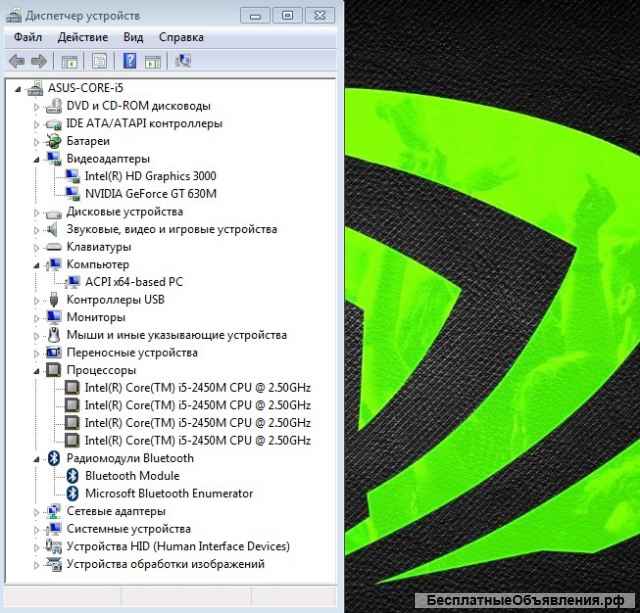Screen dimensions: 640x613
Task: Expand the Сетевые адаптеры category
Action: (37, 511)
